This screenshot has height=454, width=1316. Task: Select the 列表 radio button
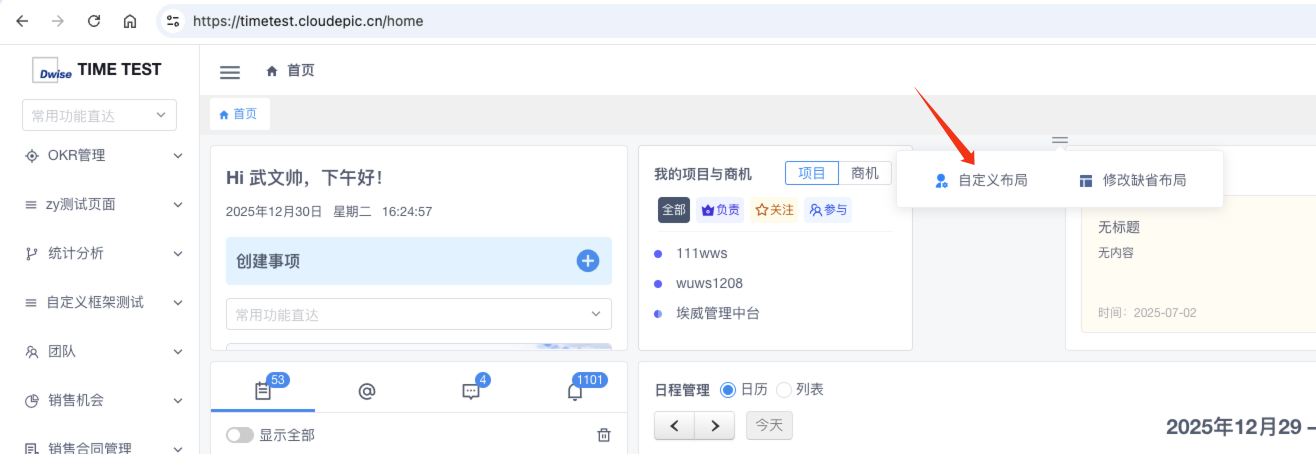click(783, 389)
